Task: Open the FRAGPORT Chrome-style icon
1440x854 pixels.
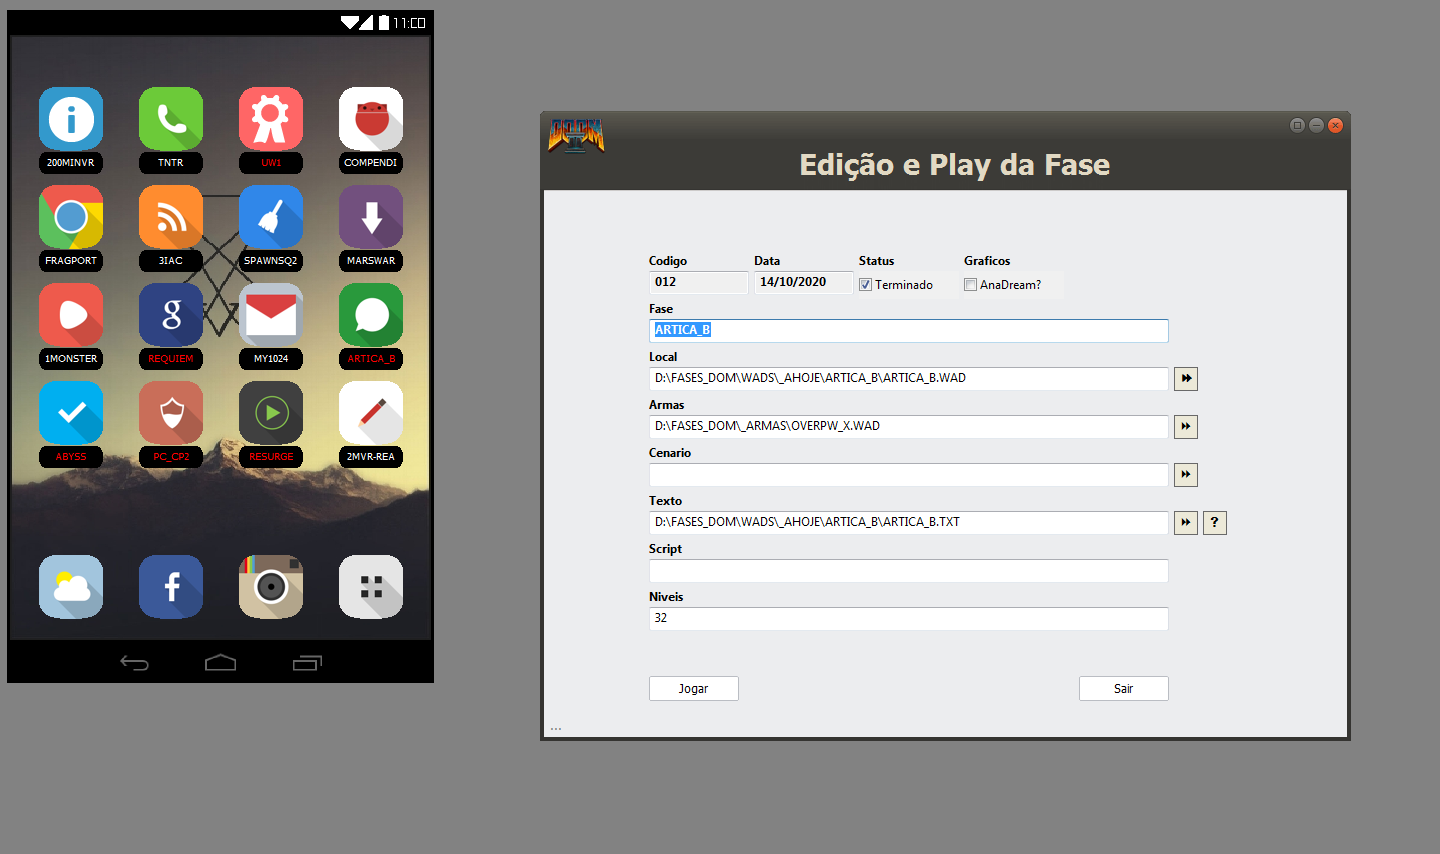Action: 71,217
